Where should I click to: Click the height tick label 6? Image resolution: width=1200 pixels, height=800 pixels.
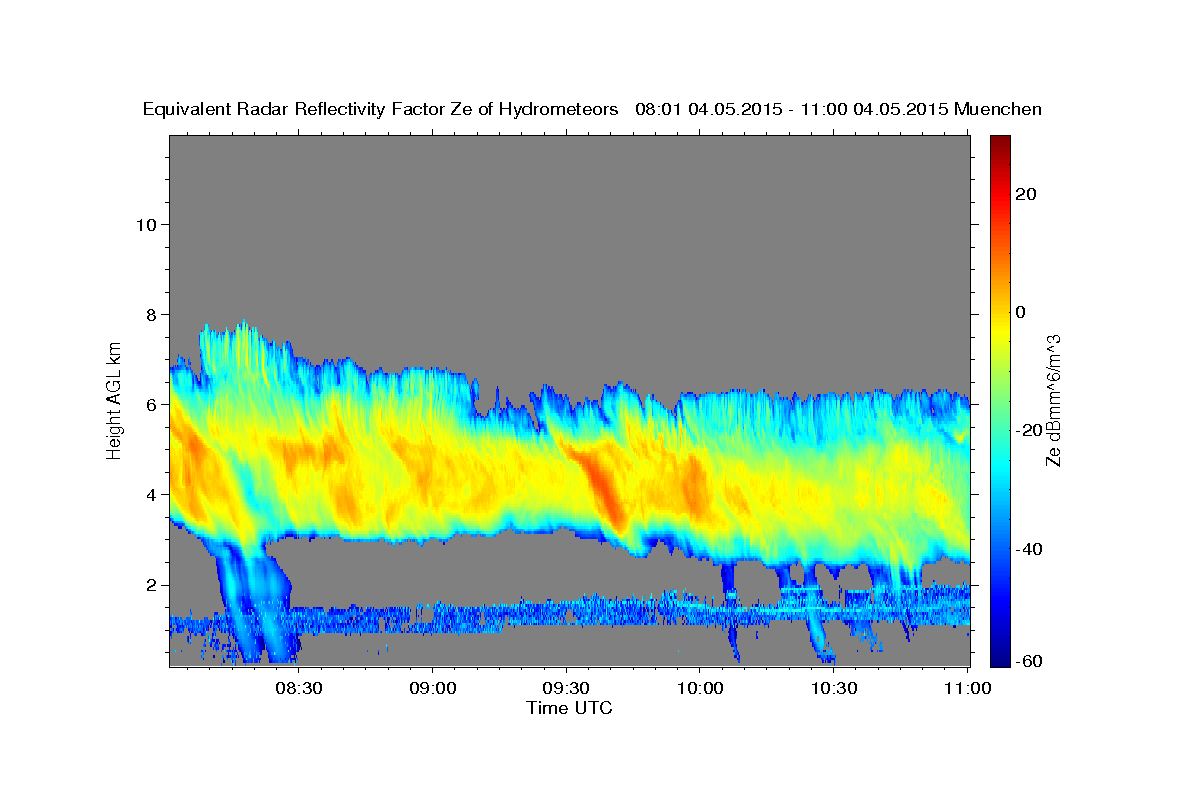[x=151, y=404]
